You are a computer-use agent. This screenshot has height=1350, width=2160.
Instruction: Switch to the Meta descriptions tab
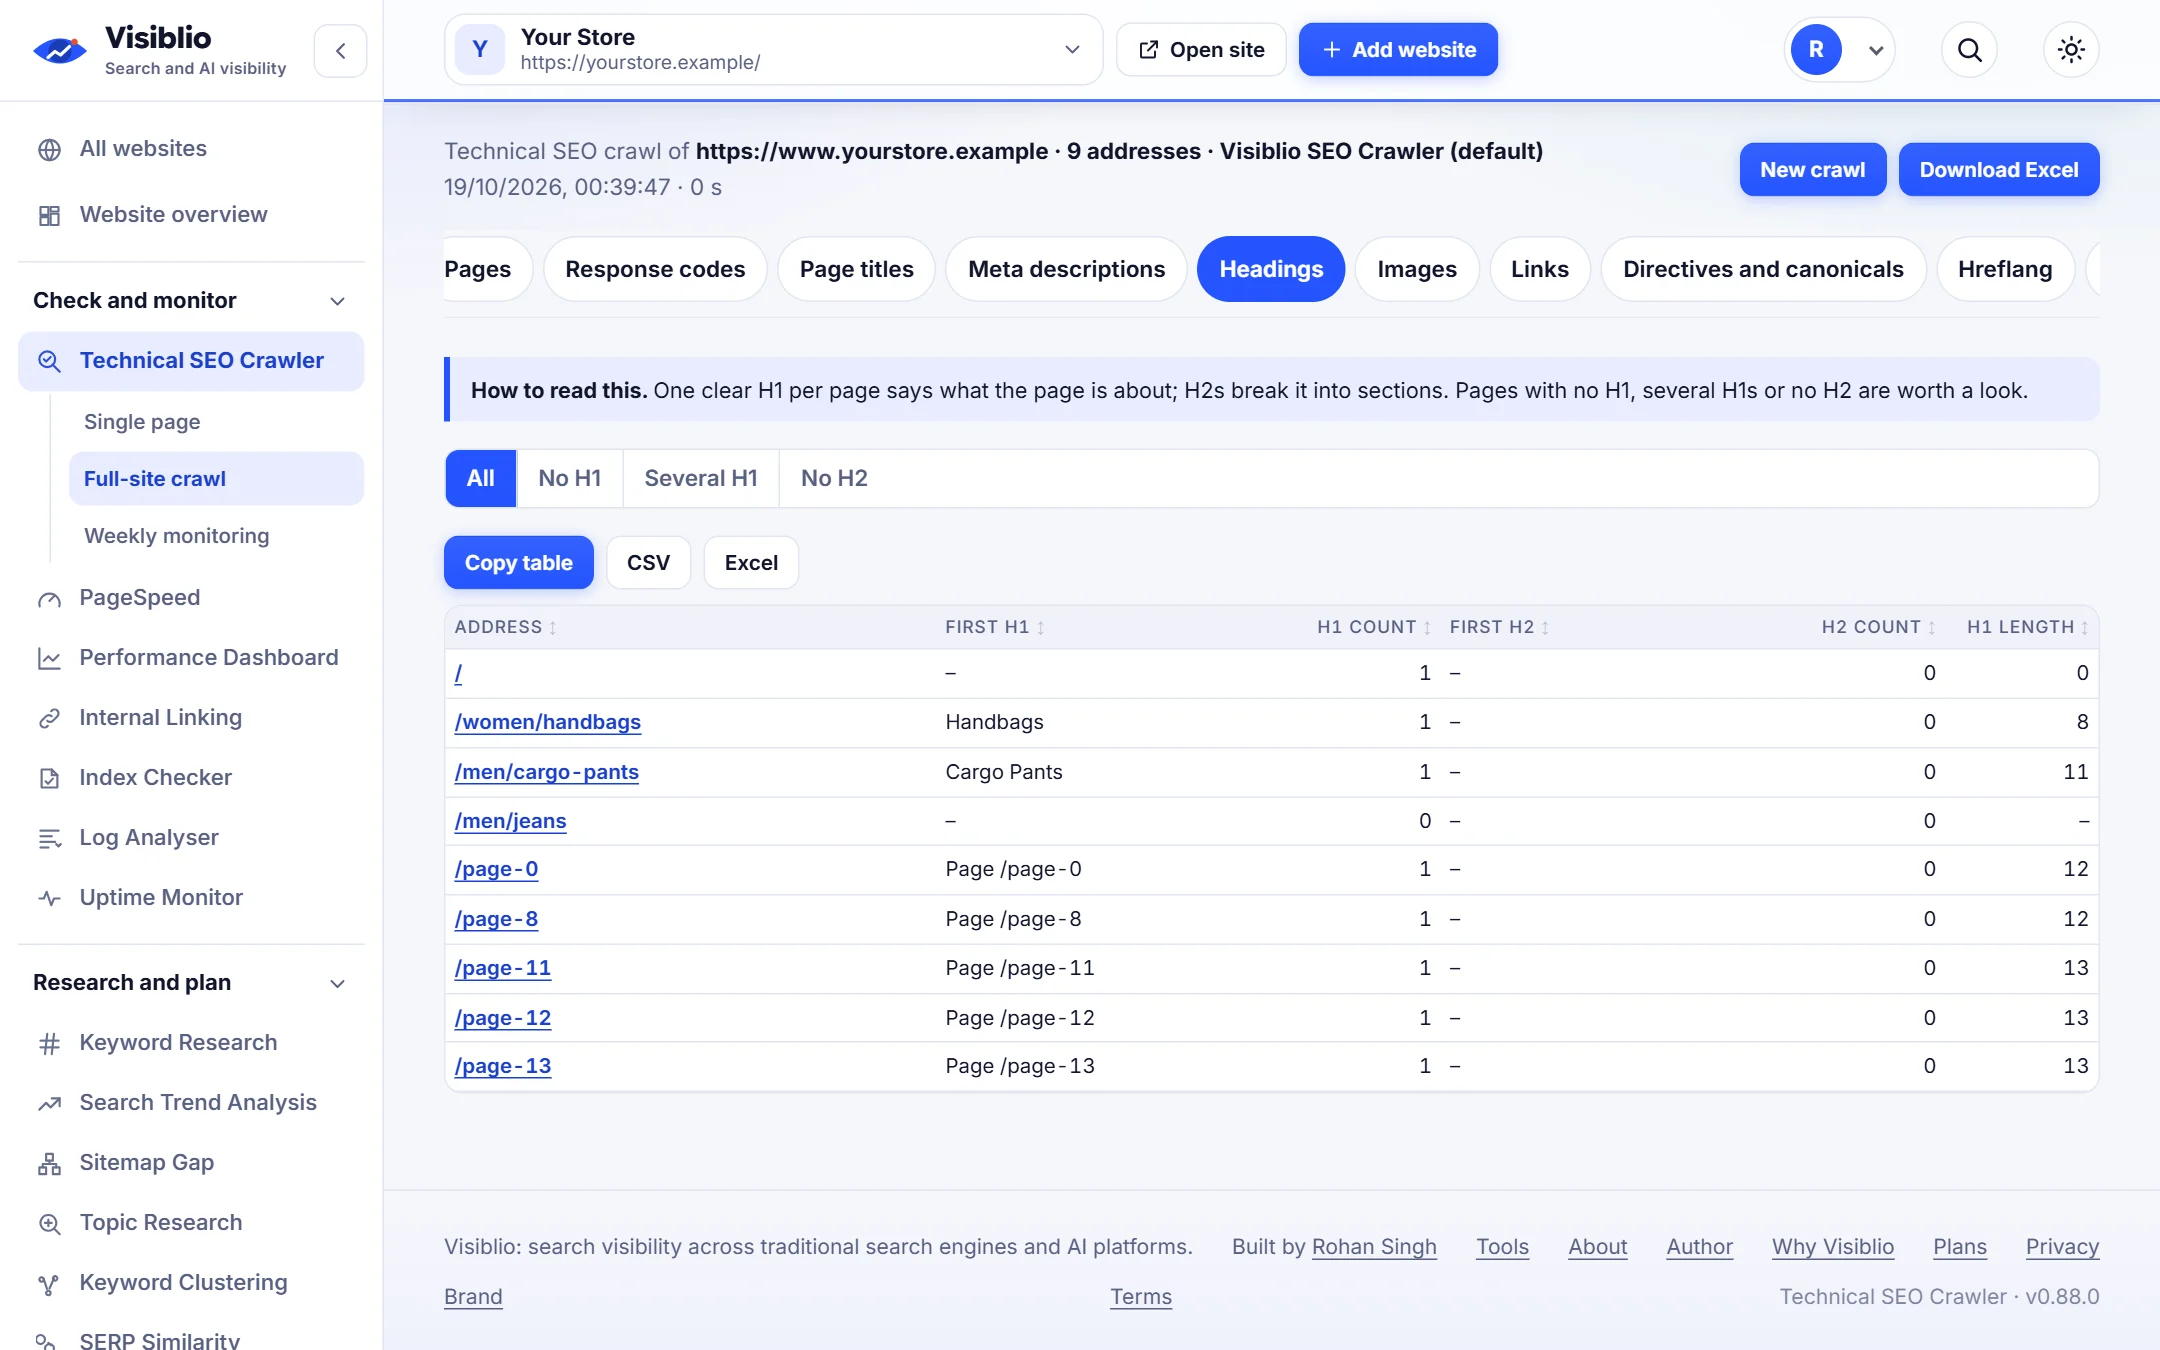pos(1066,269)
